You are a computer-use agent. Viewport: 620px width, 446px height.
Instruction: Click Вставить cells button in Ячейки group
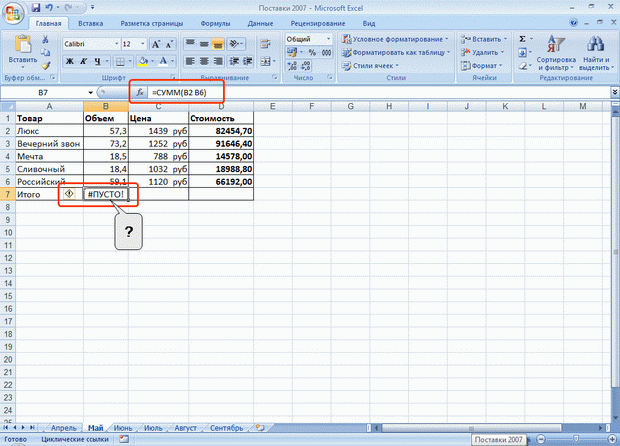[483, 39]
